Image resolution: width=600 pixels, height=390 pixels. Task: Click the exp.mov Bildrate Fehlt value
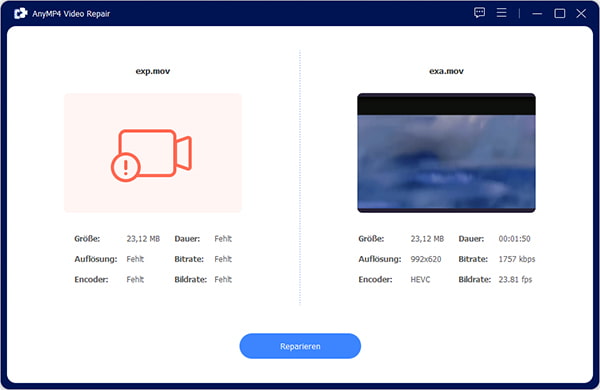[223, 279]
